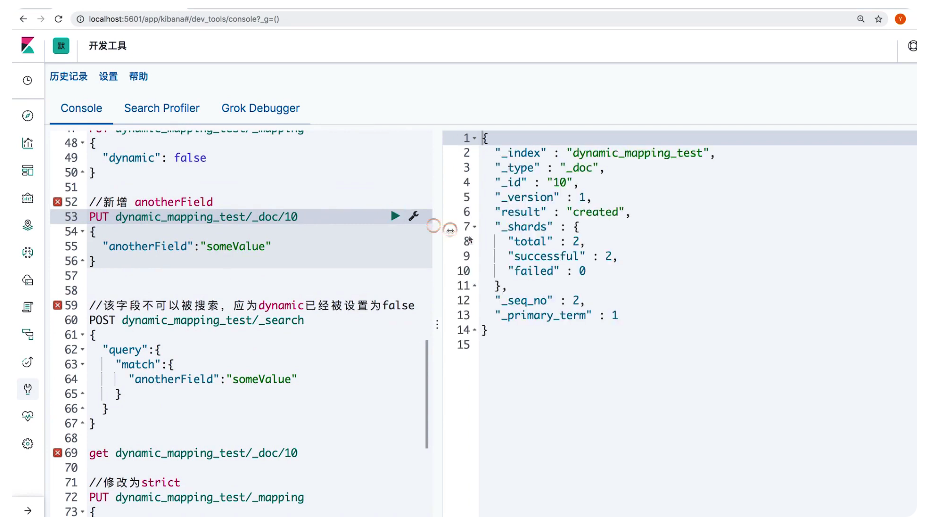This screenshot has height=524, width=929.
Task: Fold the response root object on line 1
Action: [x=474, y=138]
